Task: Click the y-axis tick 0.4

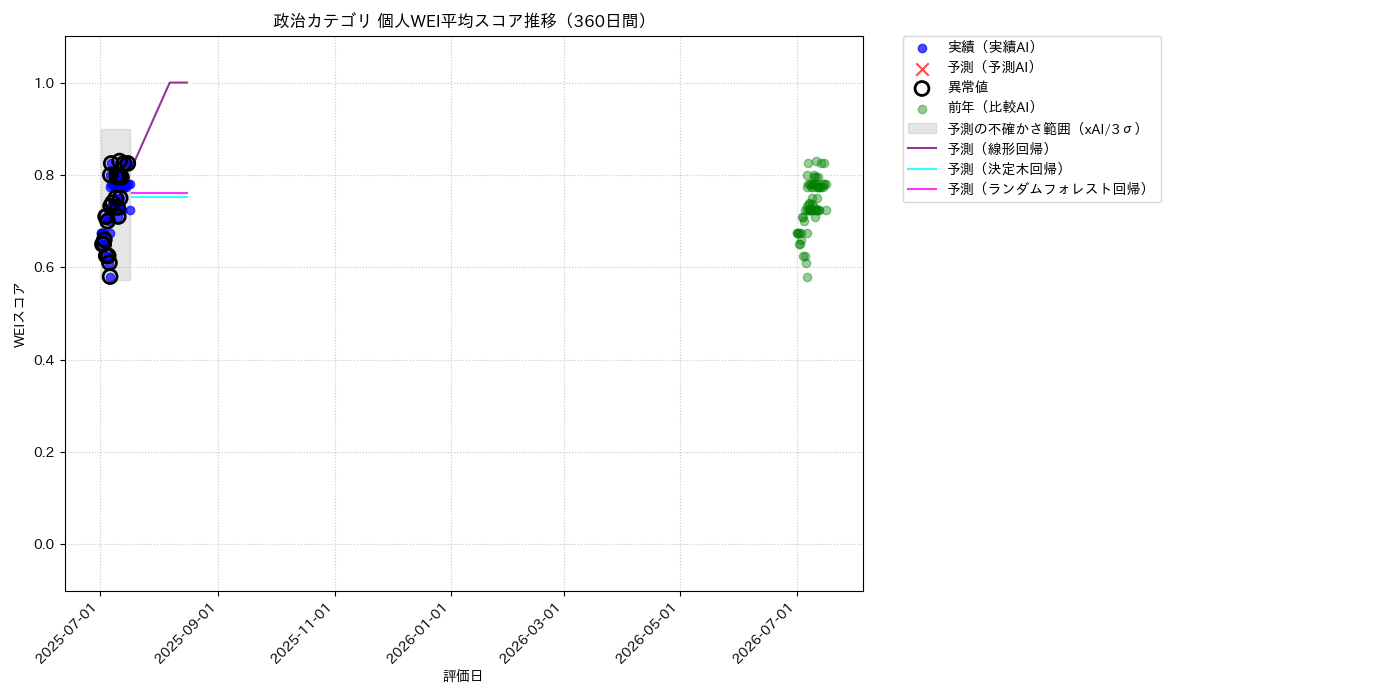Action: [x=44, y=360]
